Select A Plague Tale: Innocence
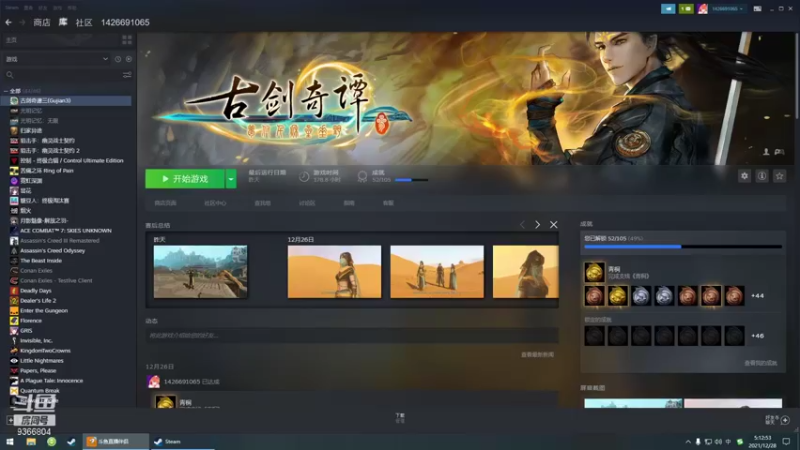The width and height of the screenshot is (800, 450). 52,381
